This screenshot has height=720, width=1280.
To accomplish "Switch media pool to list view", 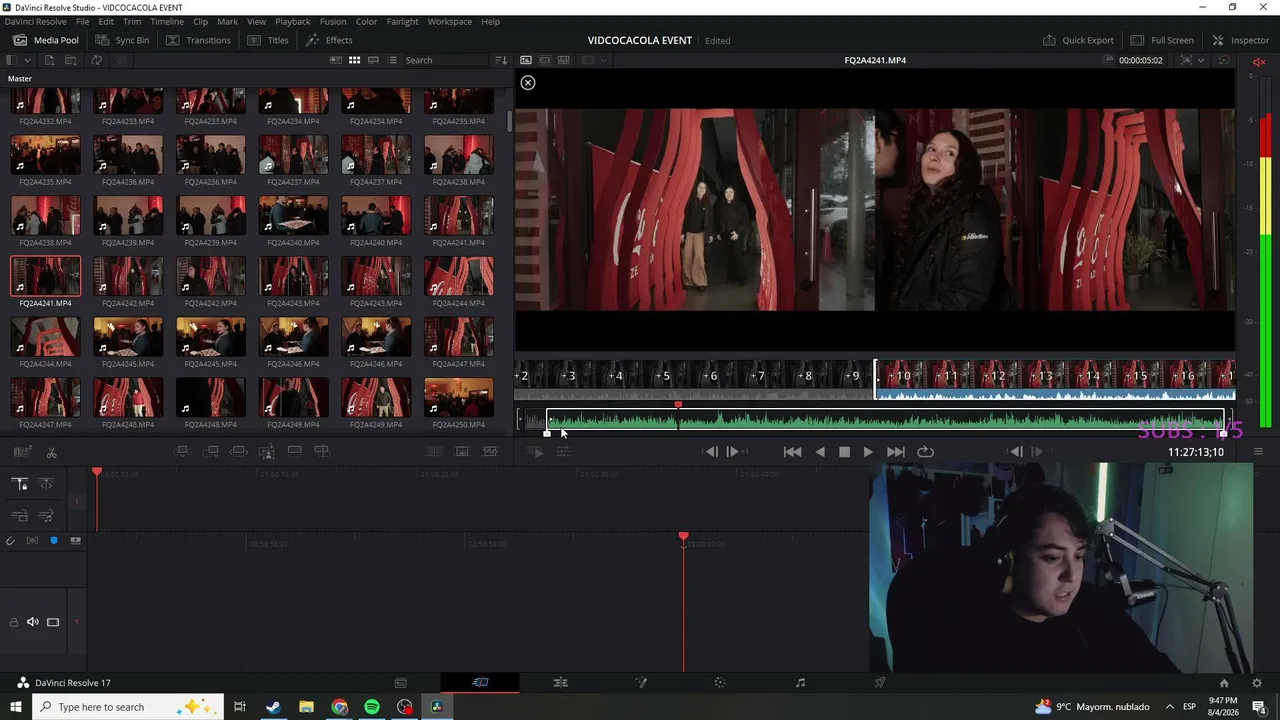I will [391, 60].
